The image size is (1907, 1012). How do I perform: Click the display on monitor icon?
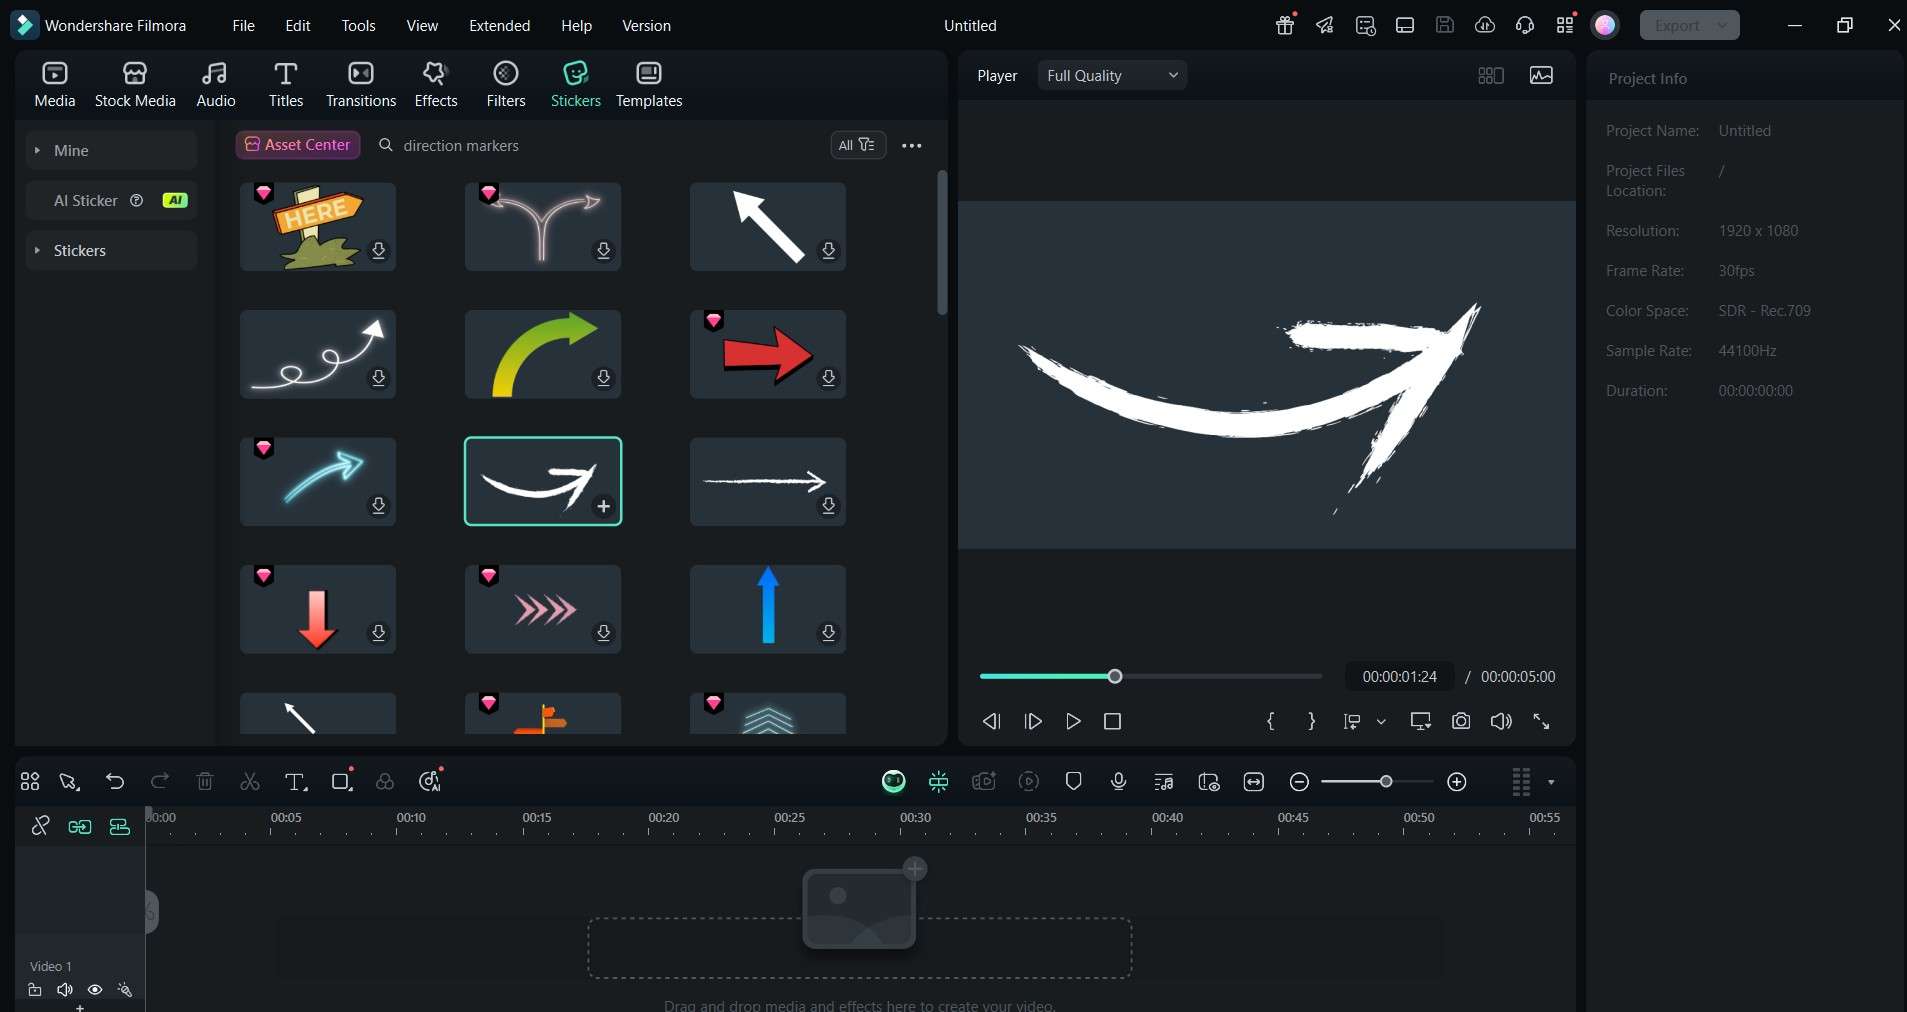click(1420, 721)
